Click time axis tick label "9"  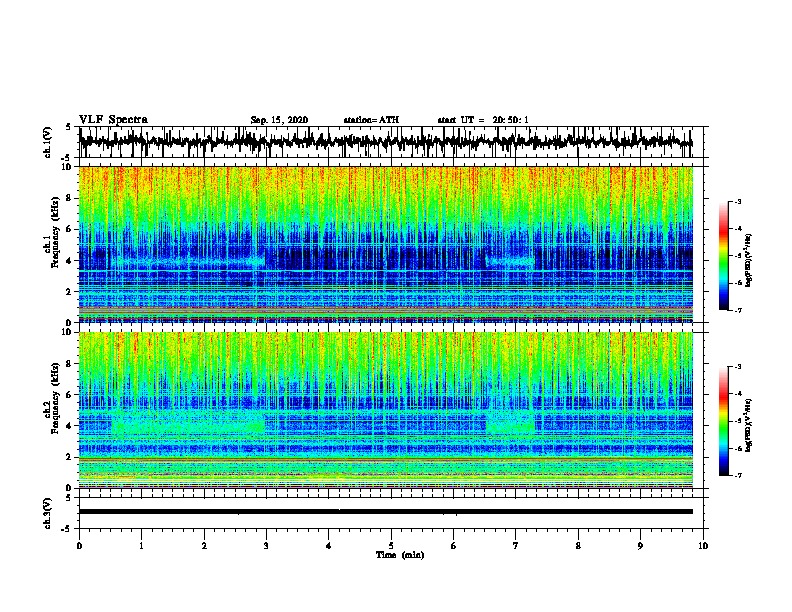[x=640, y=546]
